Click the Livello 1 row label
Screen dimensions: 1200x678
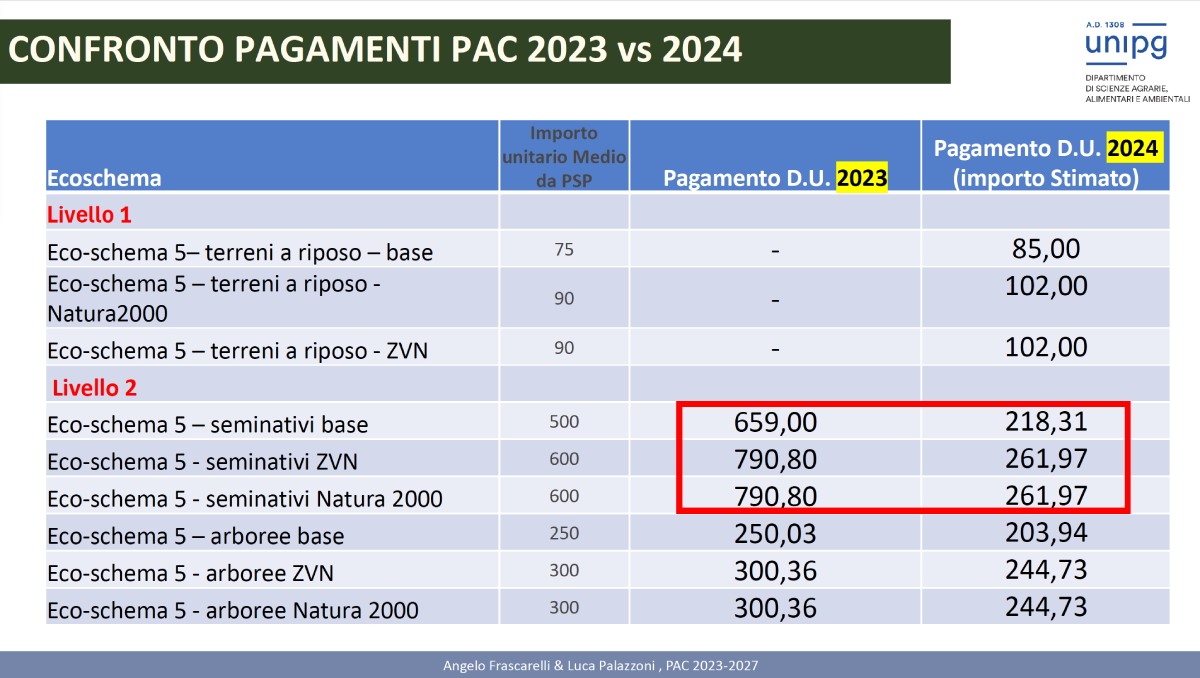click(x=90, y=213)
